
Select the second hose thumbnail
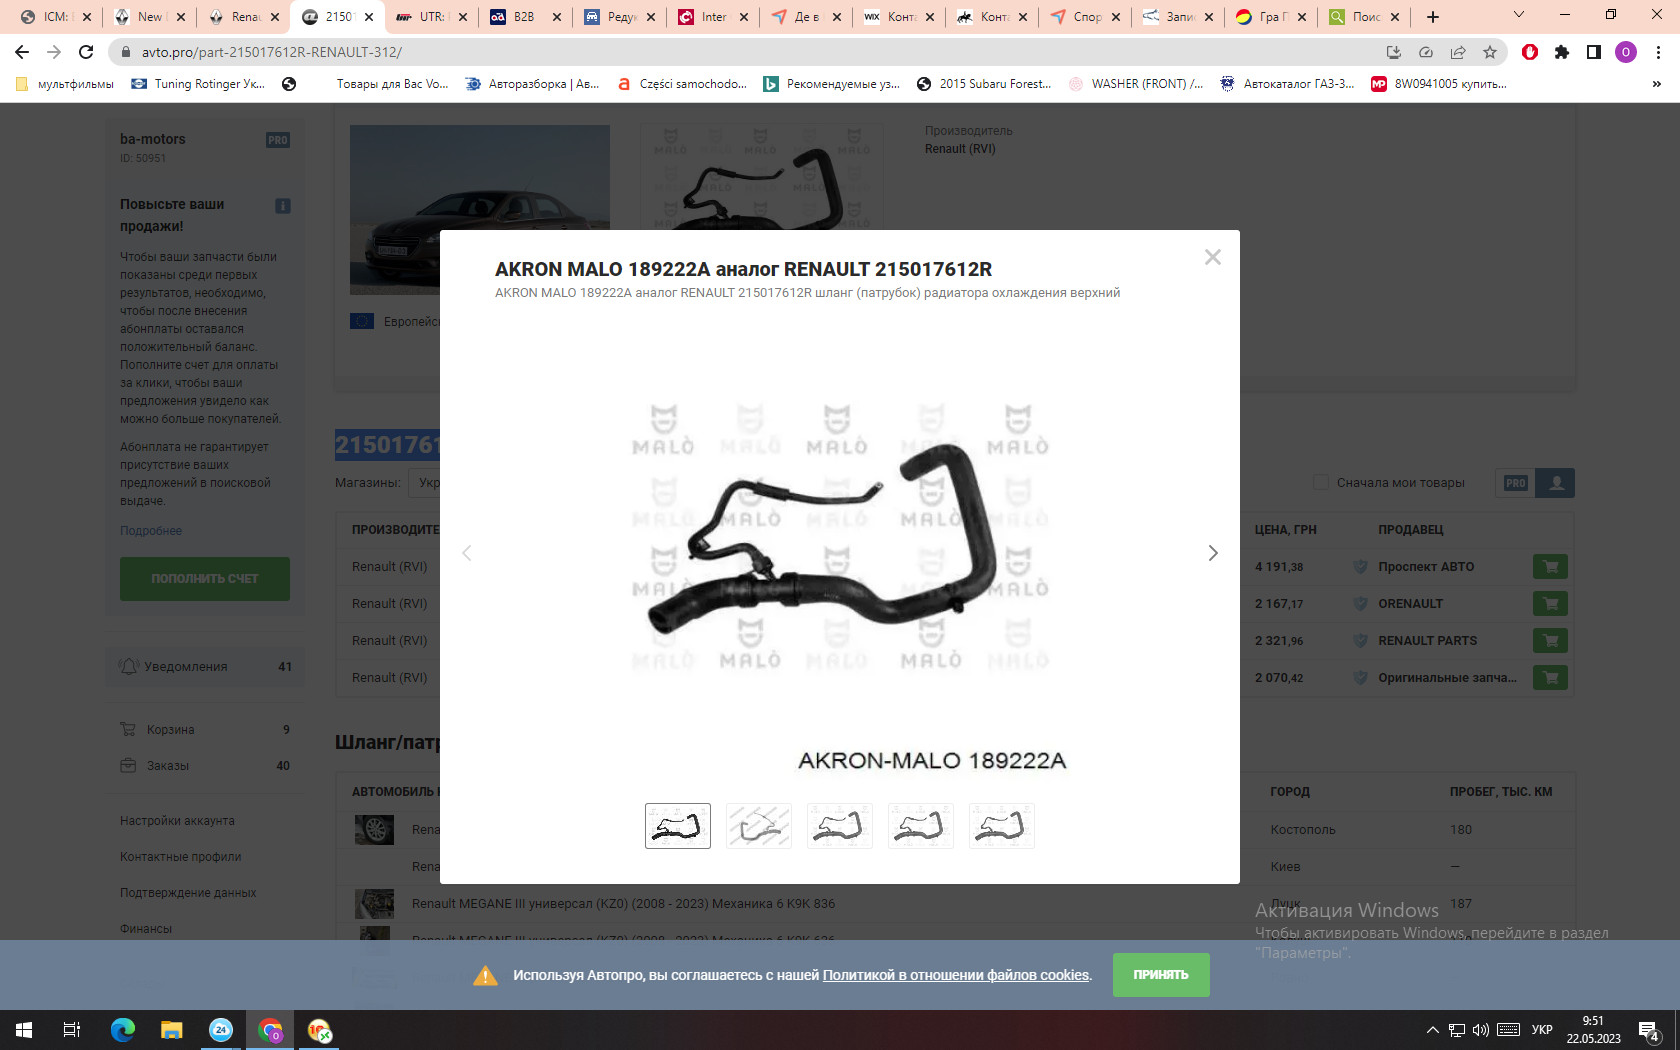tap(758, 826)
